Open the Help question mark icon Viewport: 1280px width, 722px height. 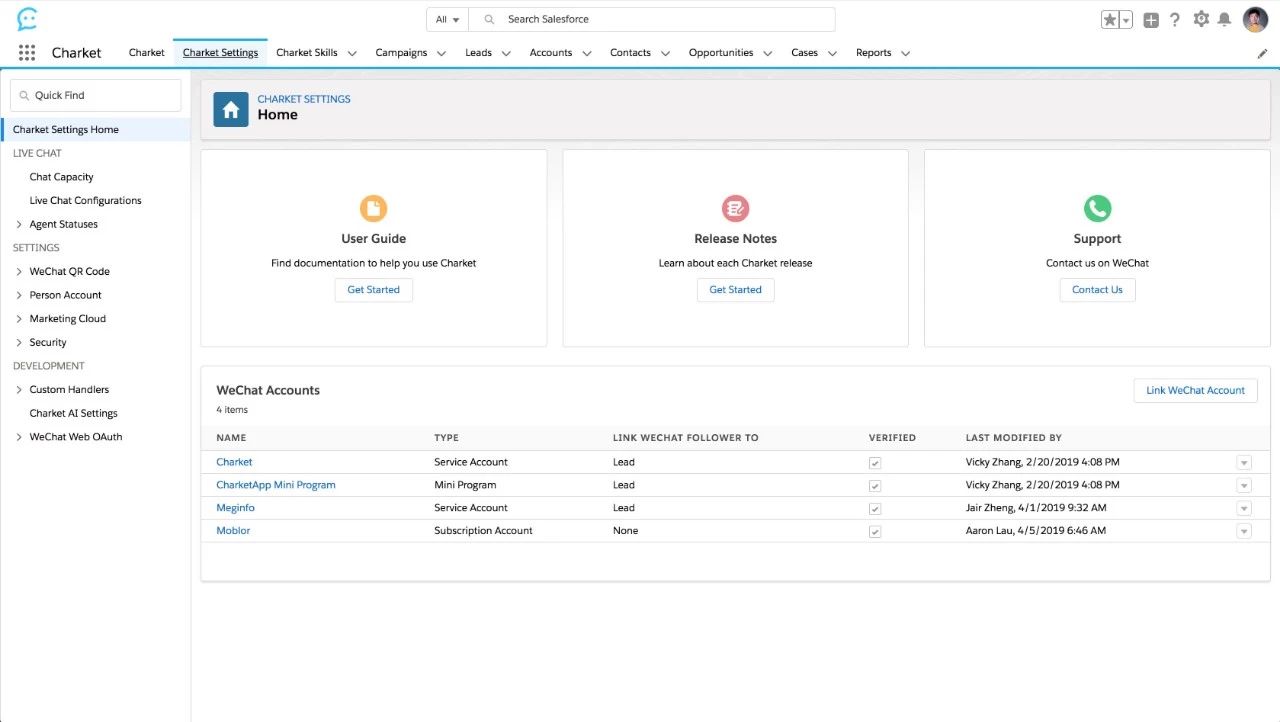(1175, 20)
